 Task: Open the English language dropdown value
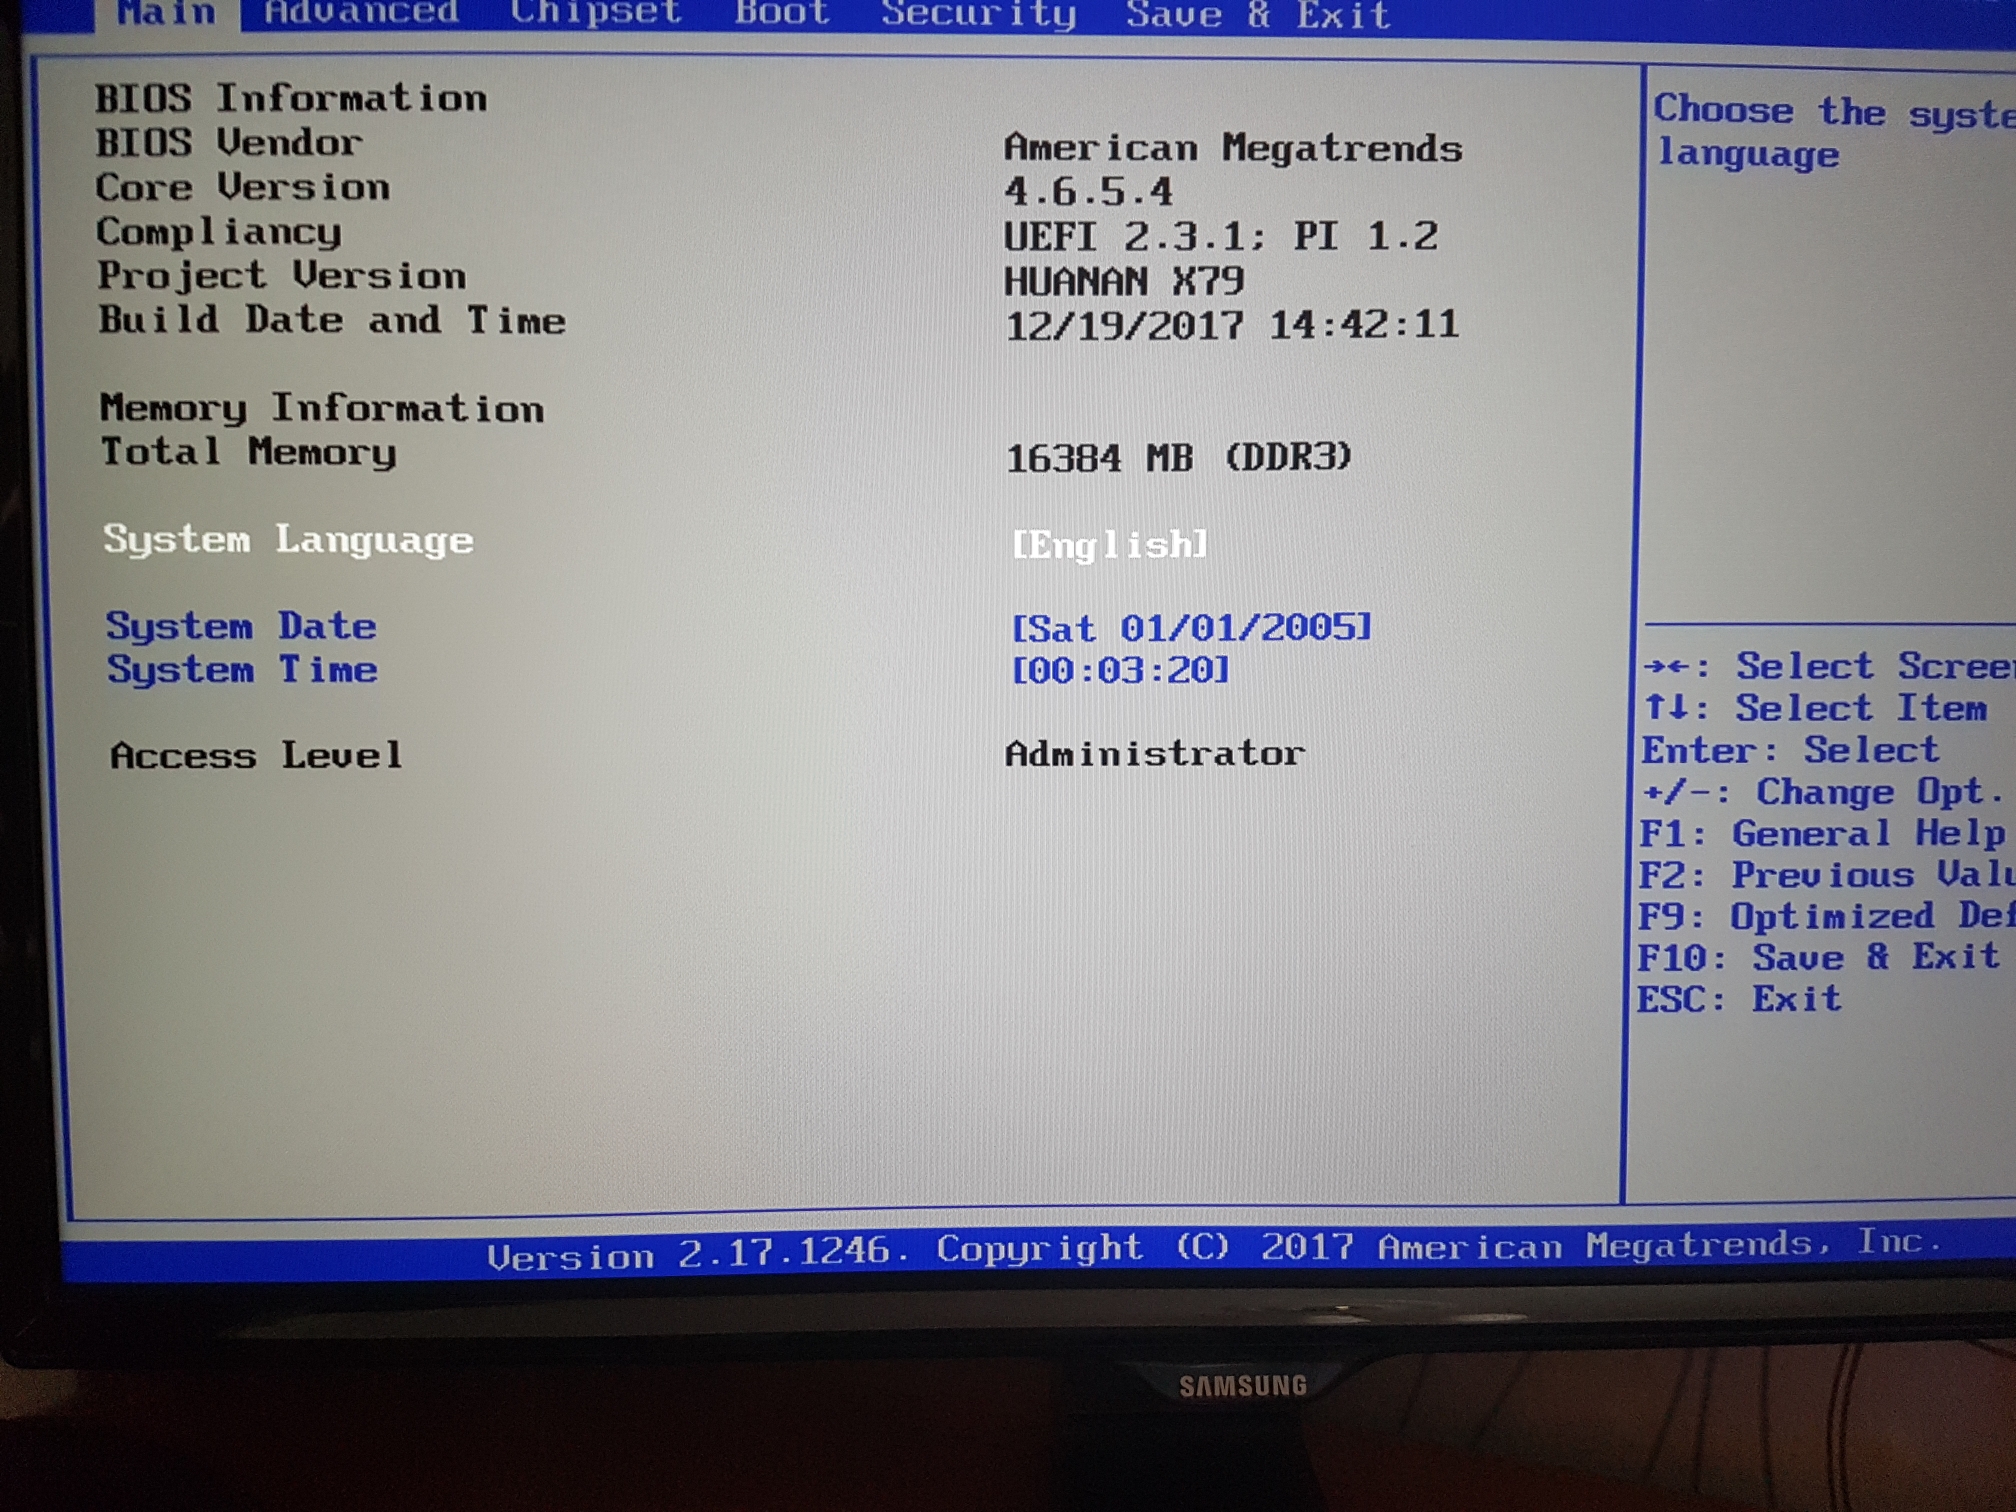click(1109, 545)
